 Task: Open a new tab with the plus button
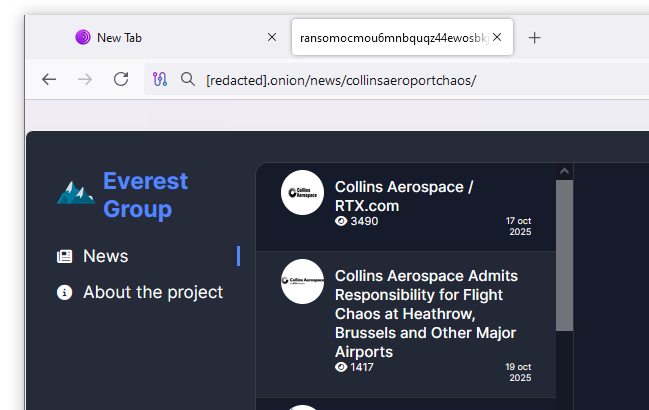tap(535, 37)
